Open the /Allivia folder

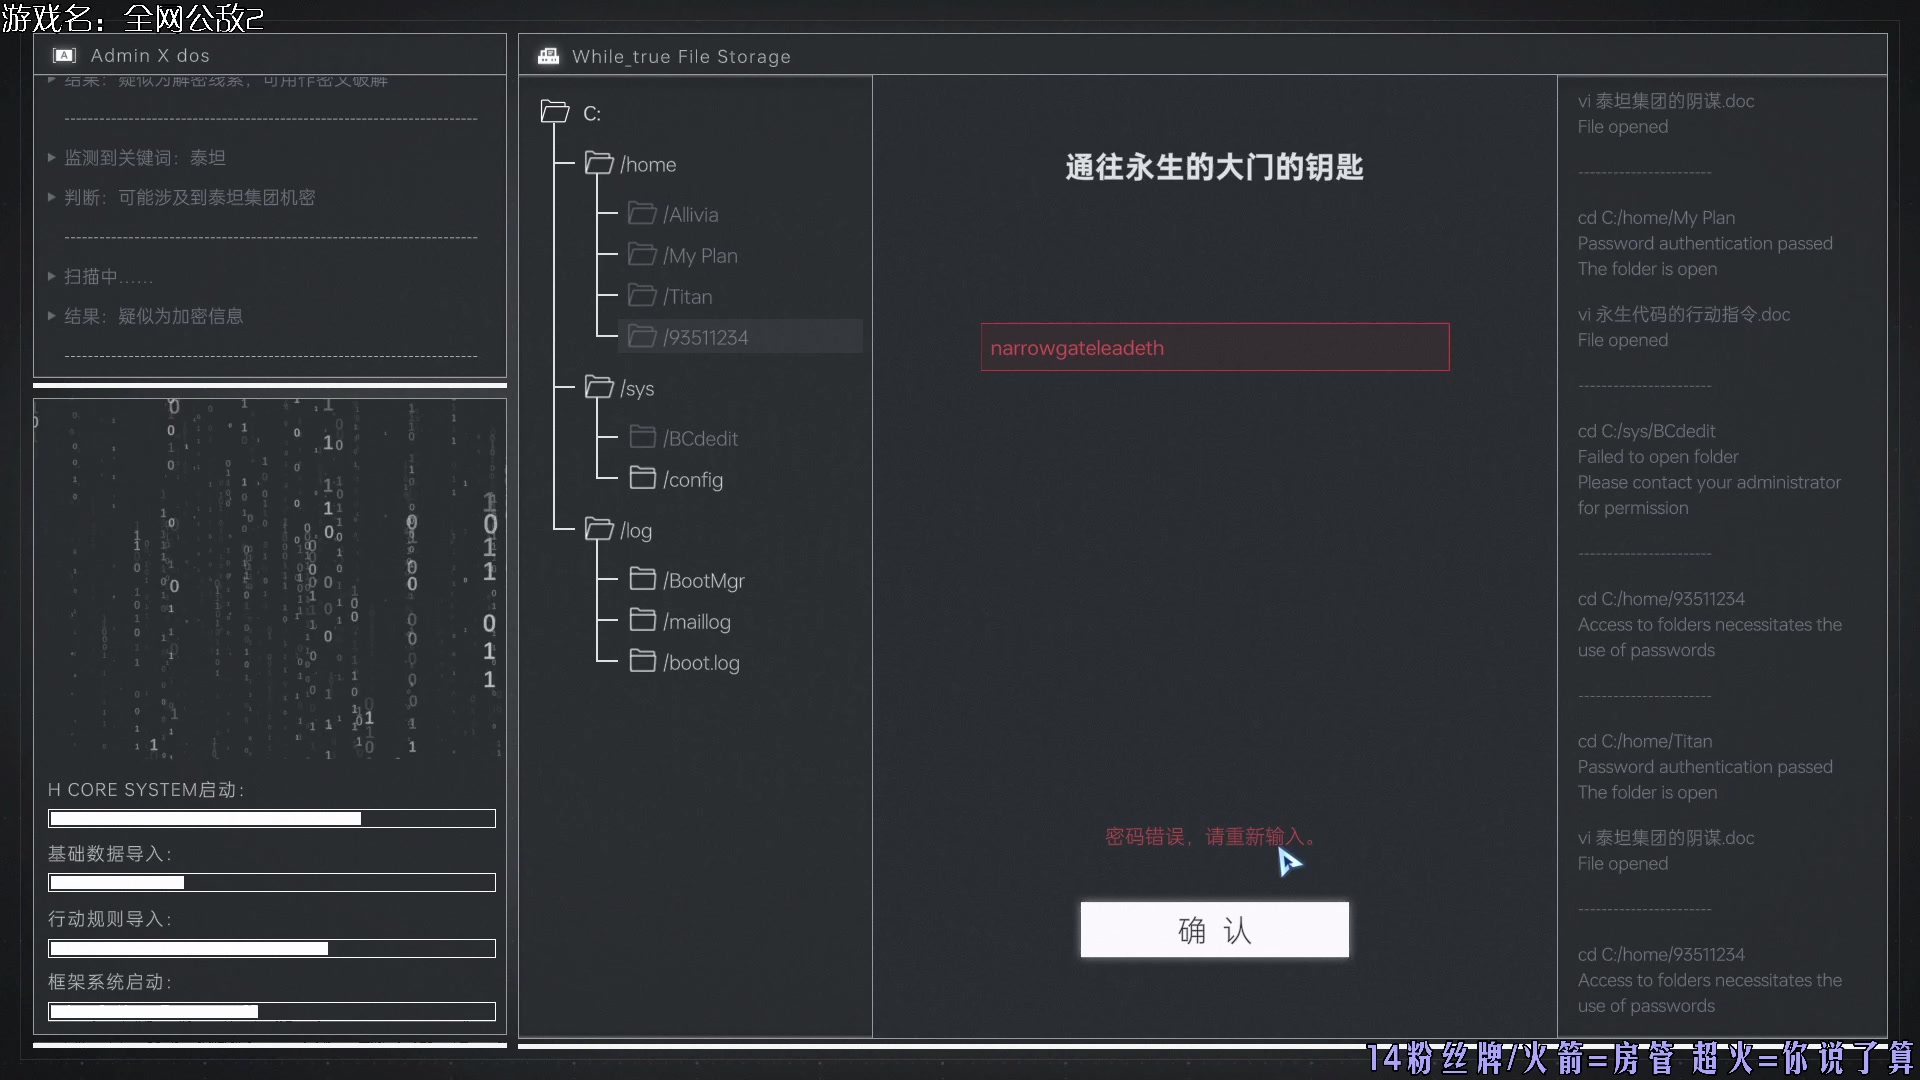(690, 214)
